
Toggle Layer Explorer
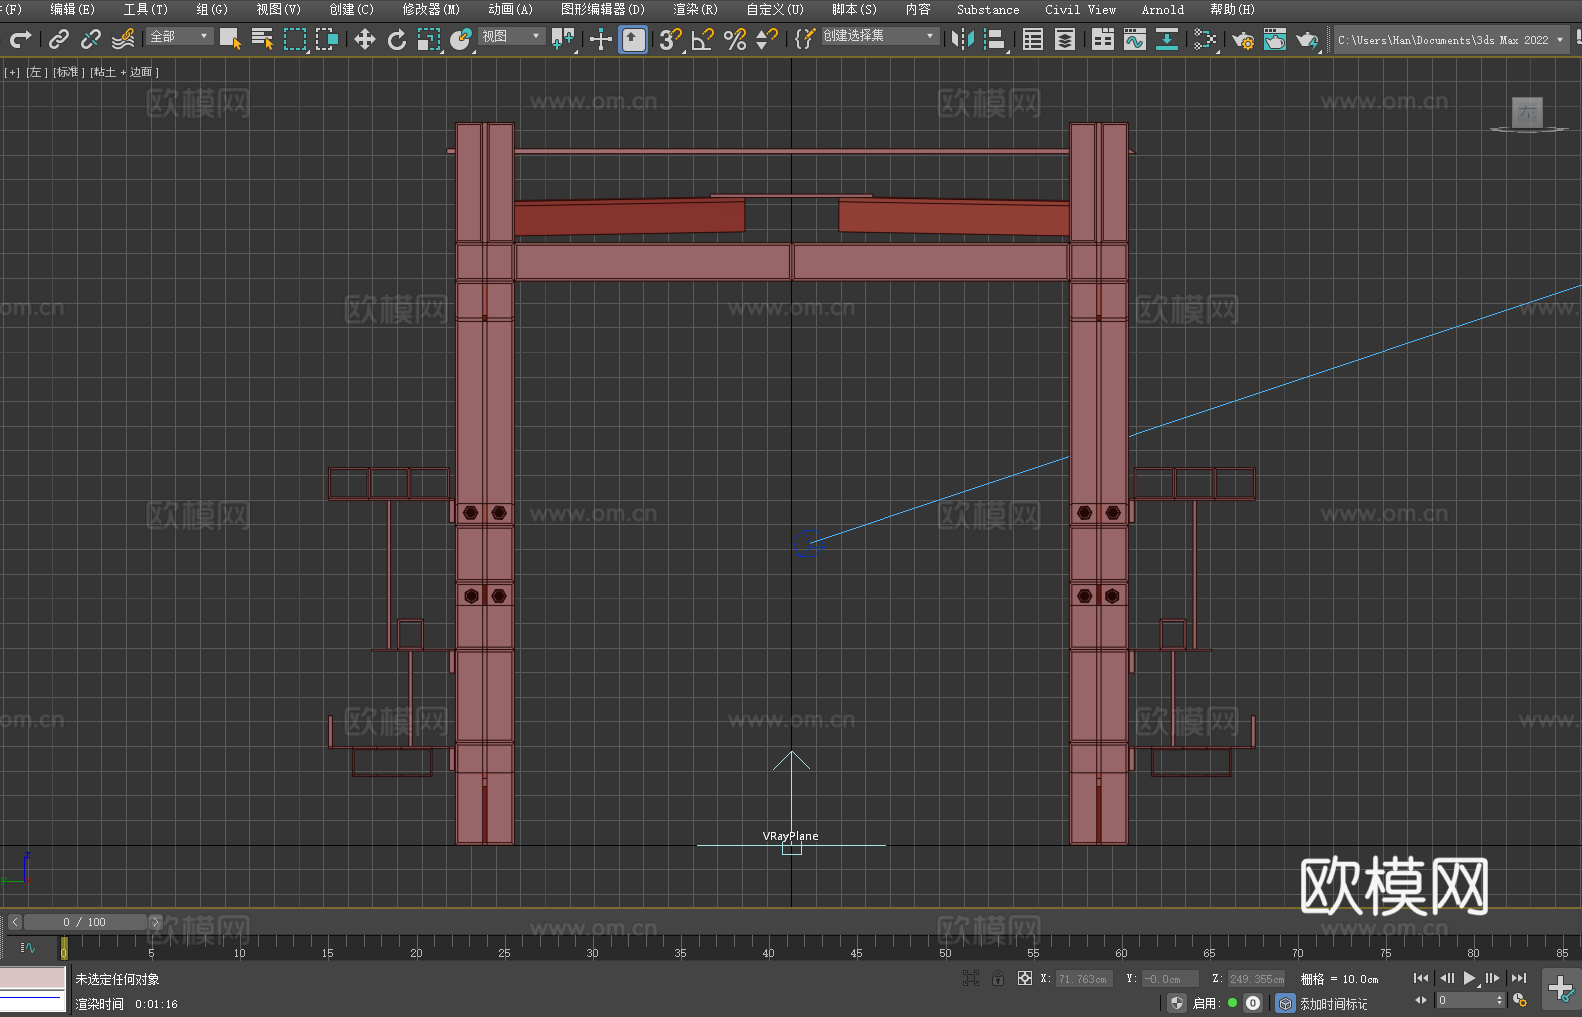[x=1065, y=39]
